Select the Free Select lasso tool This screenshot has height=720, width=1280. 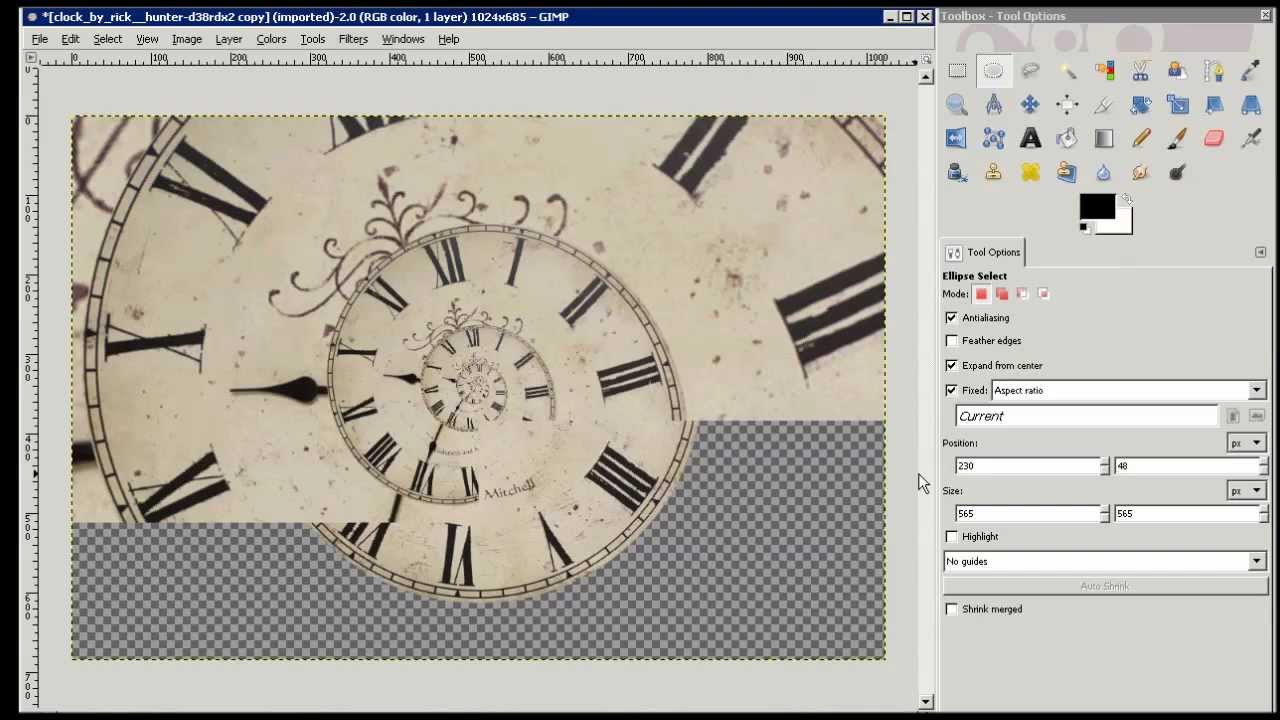pos(1030,70)
